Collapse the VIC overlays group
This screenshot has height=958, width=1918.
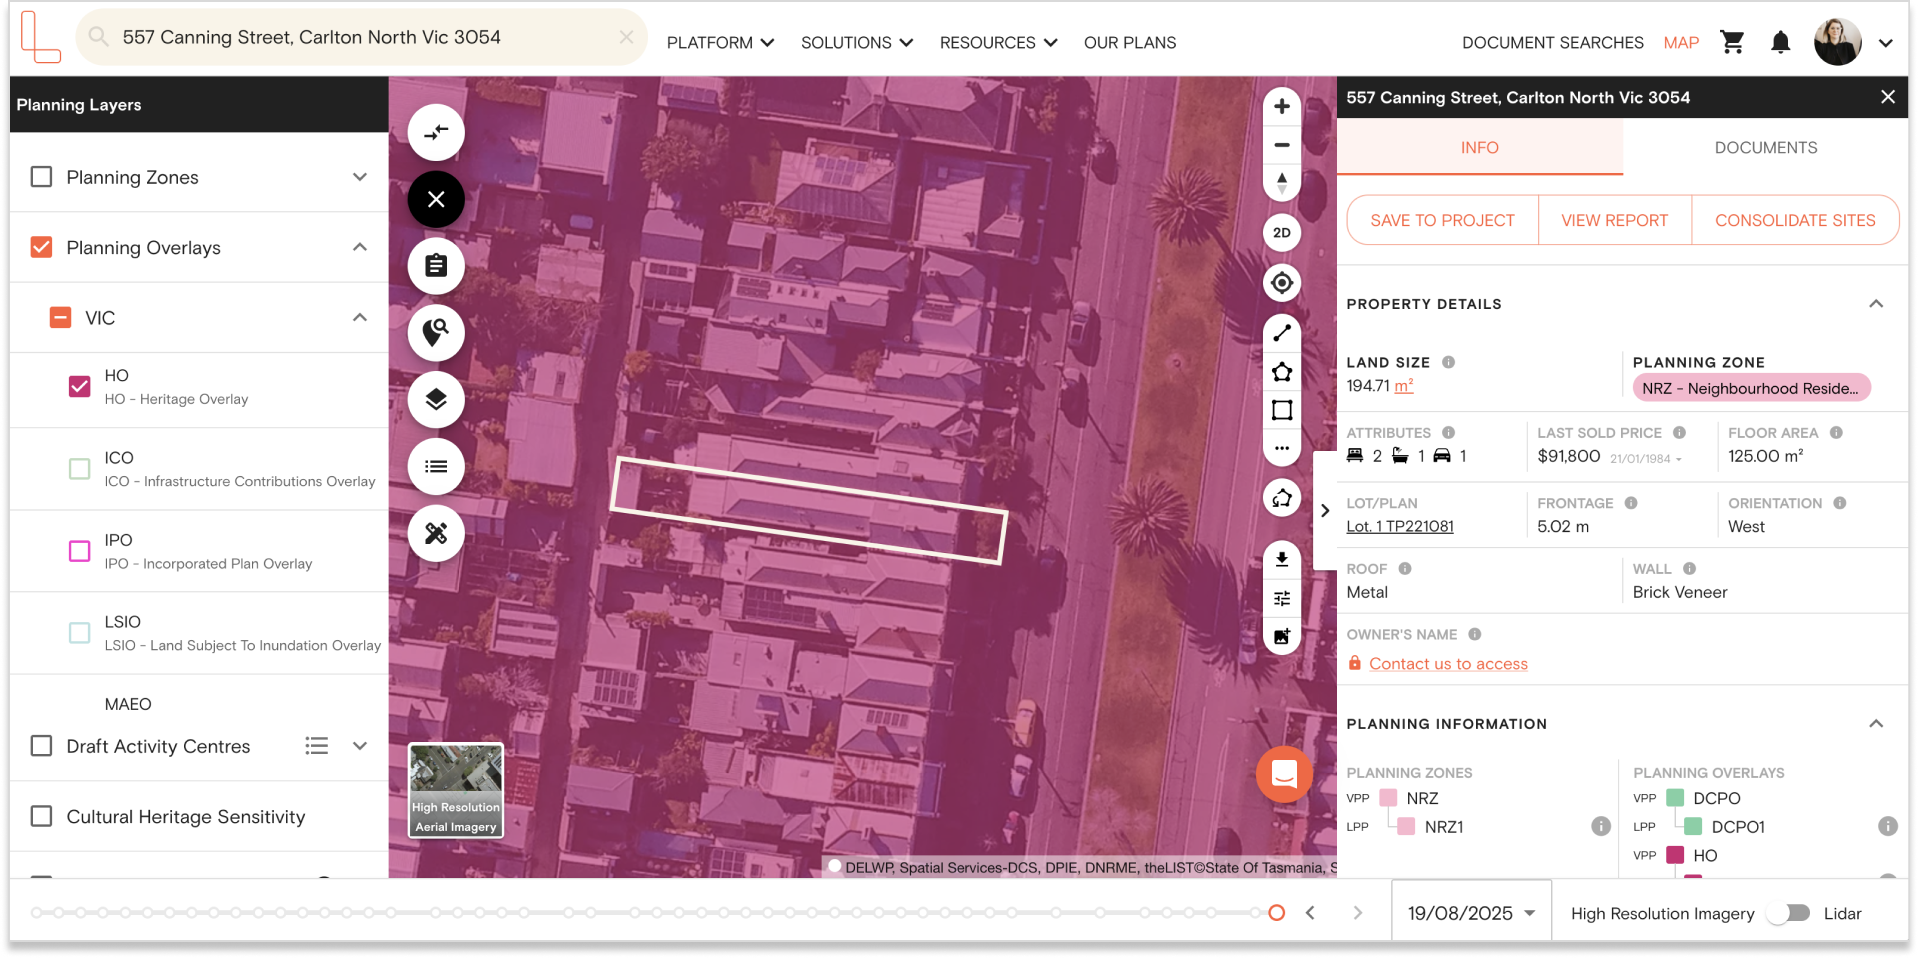pos(360,318)
